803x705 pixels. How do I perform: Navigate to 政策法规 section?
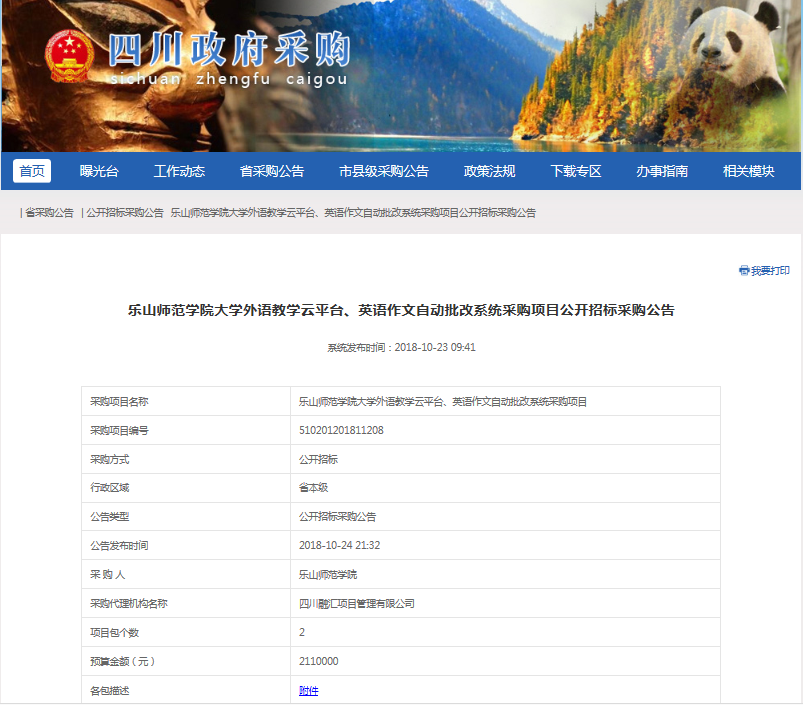coord(490,171)
